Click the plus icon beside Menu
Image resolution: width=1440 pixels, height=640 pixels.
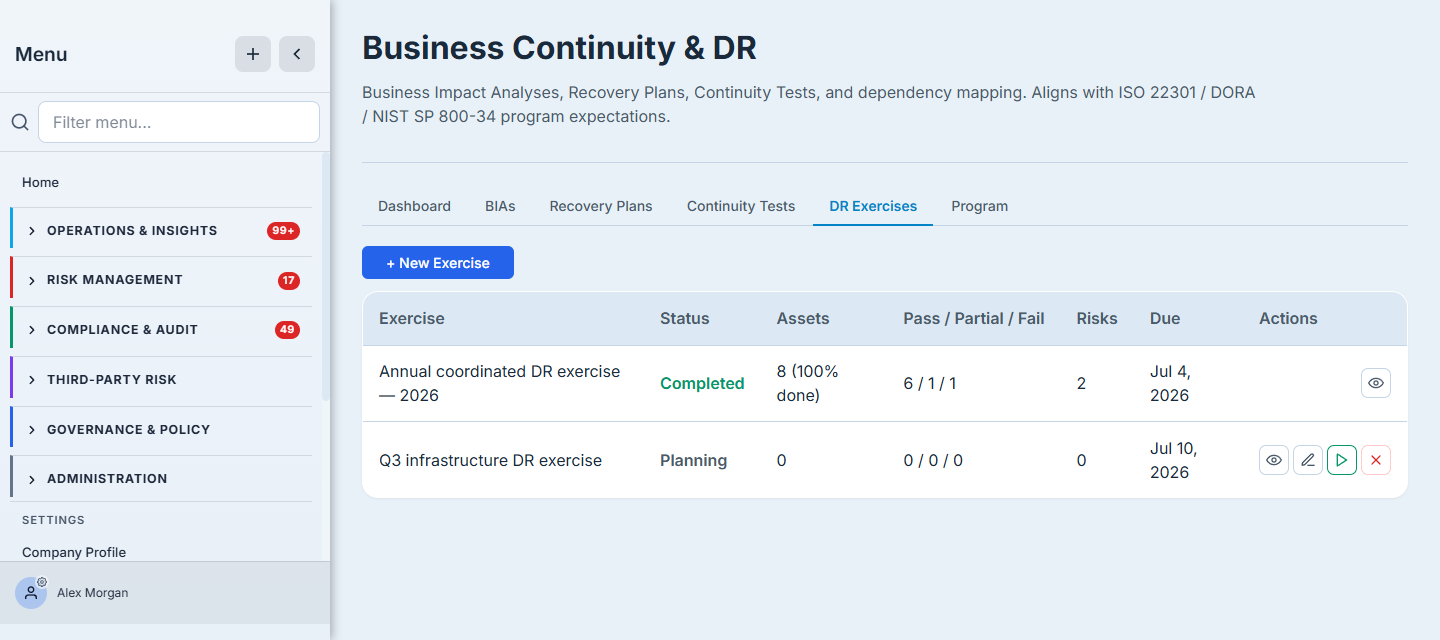pyautogui.click(x=253, y=54)
